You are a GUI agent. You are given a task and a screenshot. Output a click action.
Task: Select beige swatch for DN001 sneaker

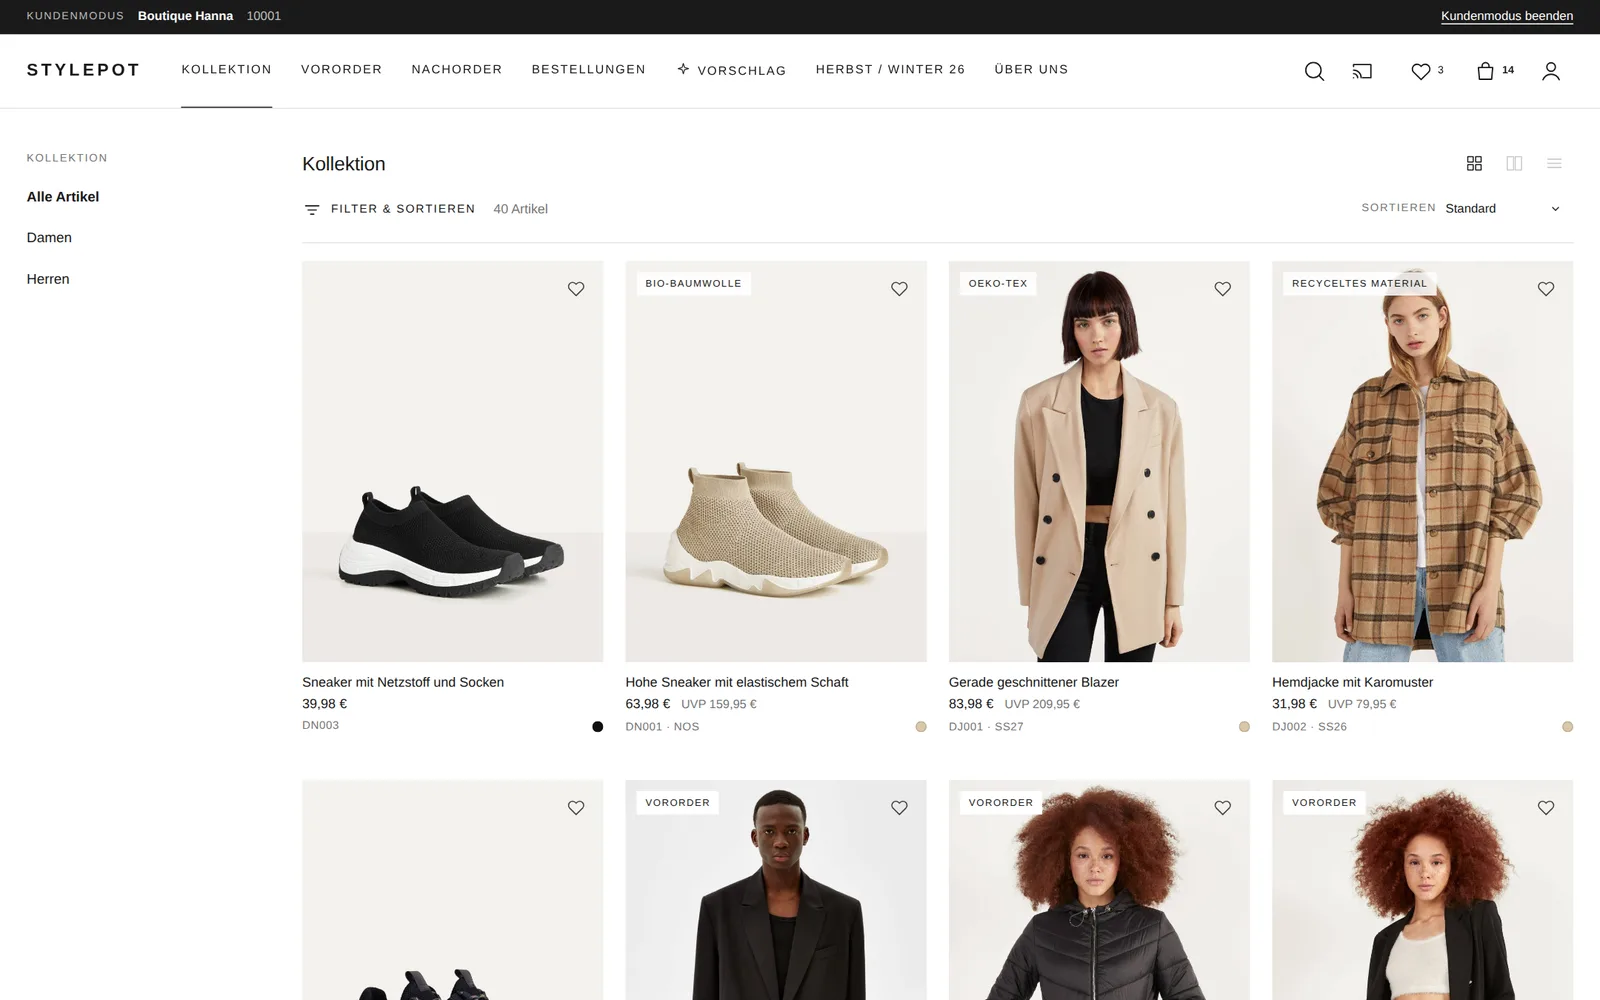pos(921,727)
